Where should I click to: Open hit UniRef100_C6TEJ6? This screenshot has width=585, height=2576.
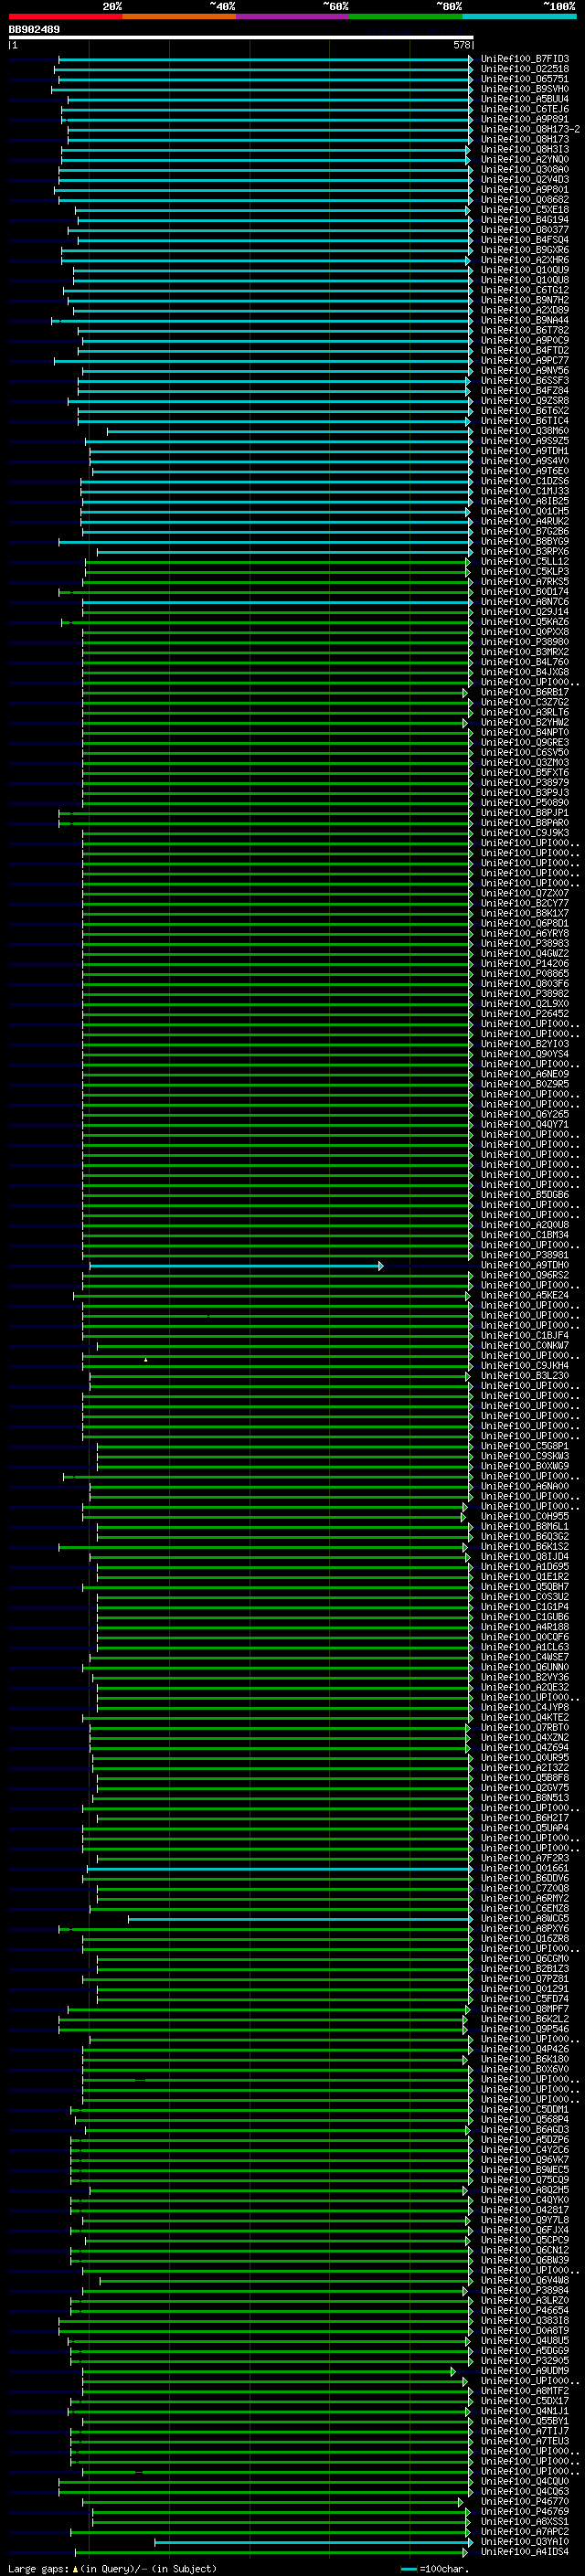click(525, 109)
